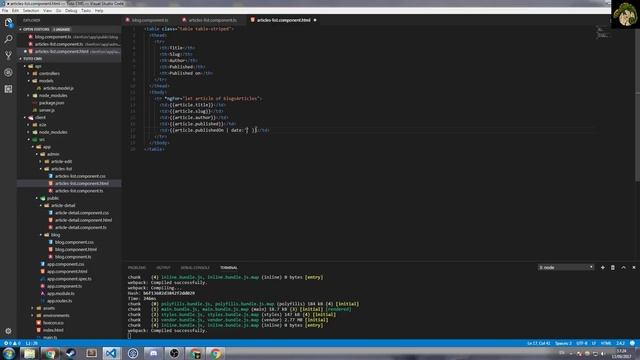Open the Source Control view
Viewport: 640px width, 360px height.
point(8,56)
